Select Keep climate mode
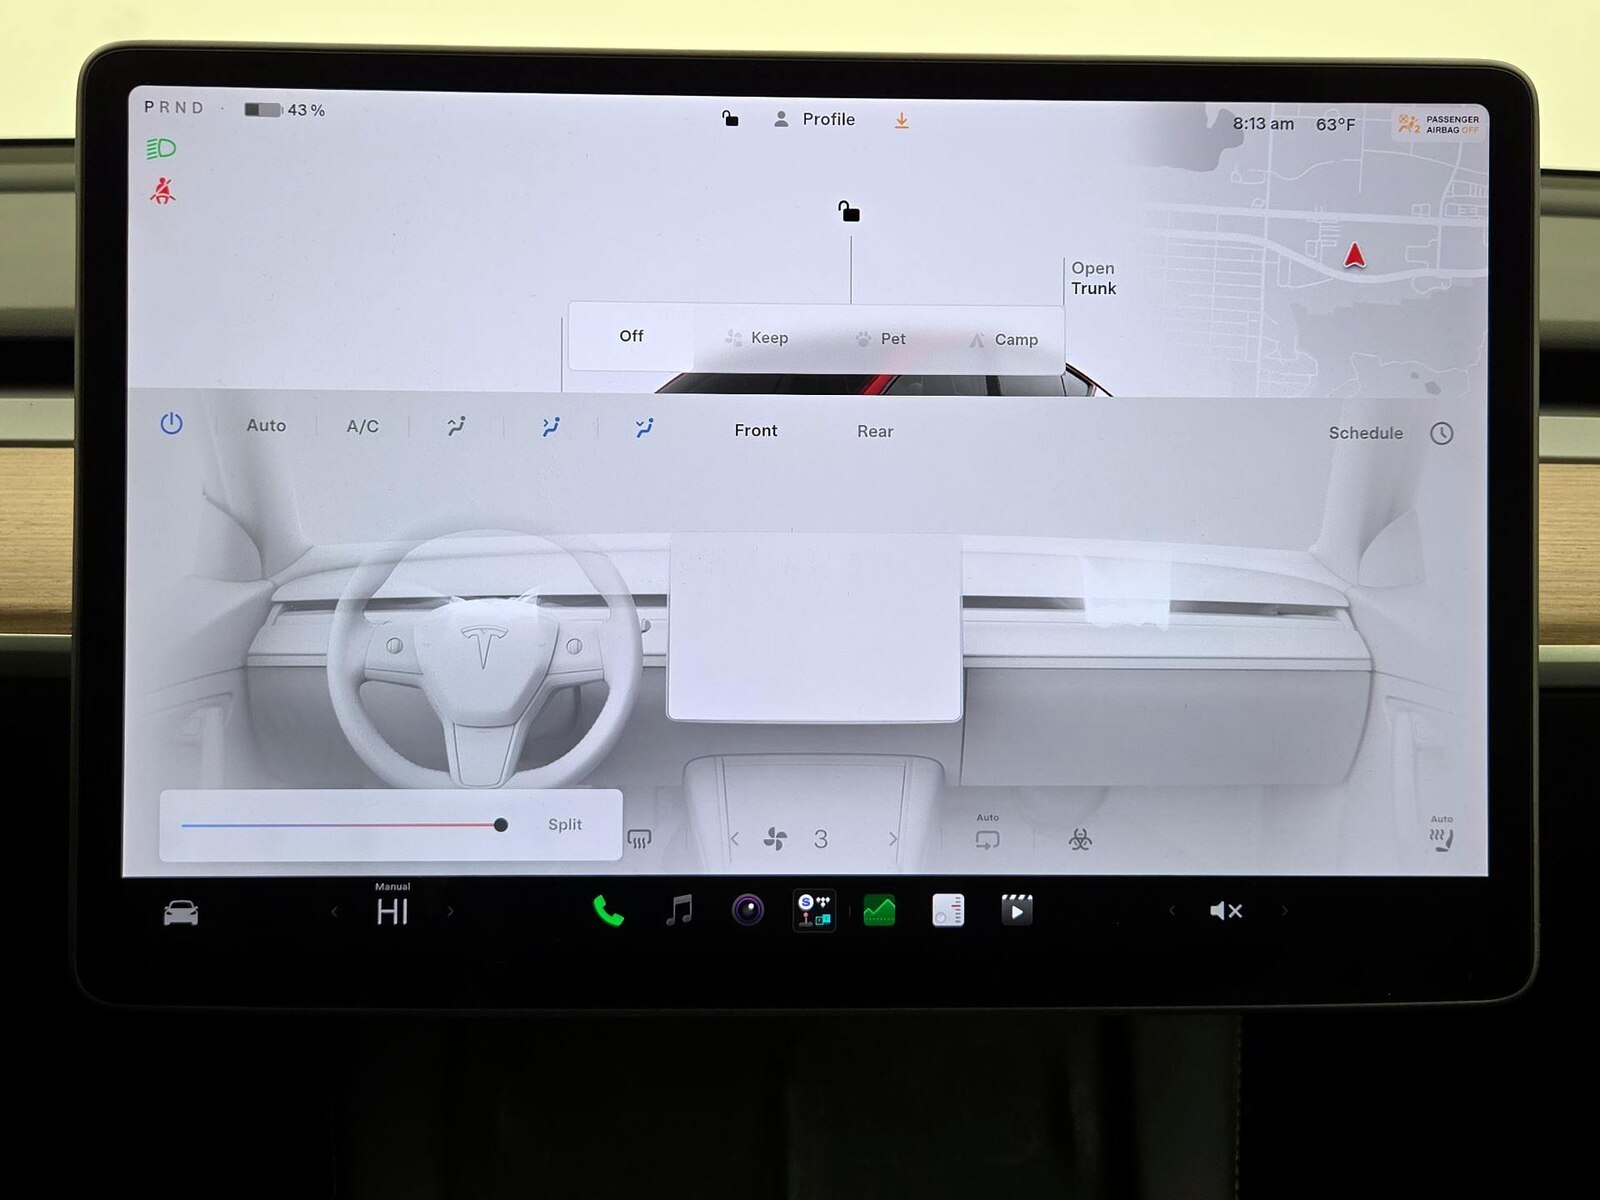The image size is (1600, 1200). pyautogui.click(x=757, y=338)
